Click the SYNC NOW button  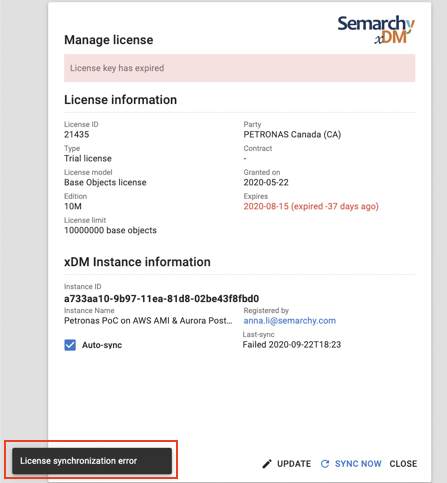[351, 464]
